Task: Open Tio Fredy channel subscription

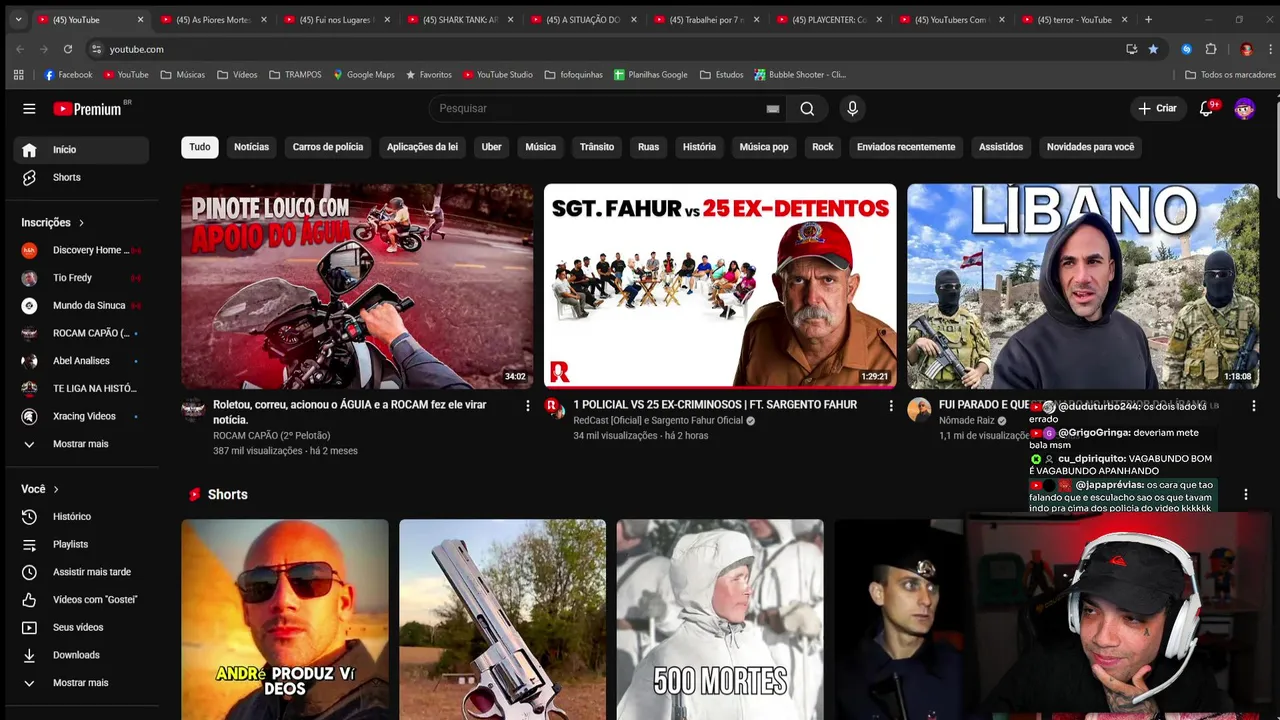Action: coord(81,278)
